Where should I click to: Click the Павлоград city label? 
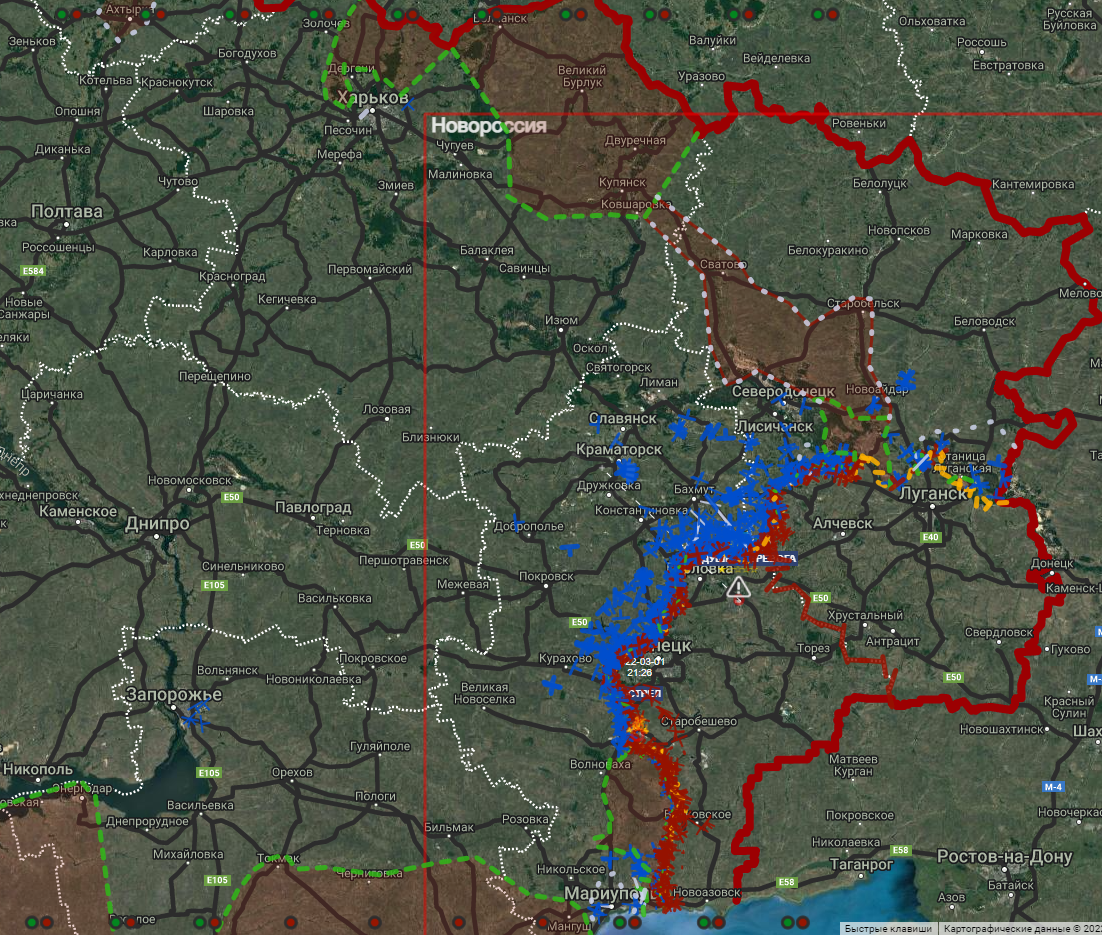pyautogui.click(x=313, y=508)
